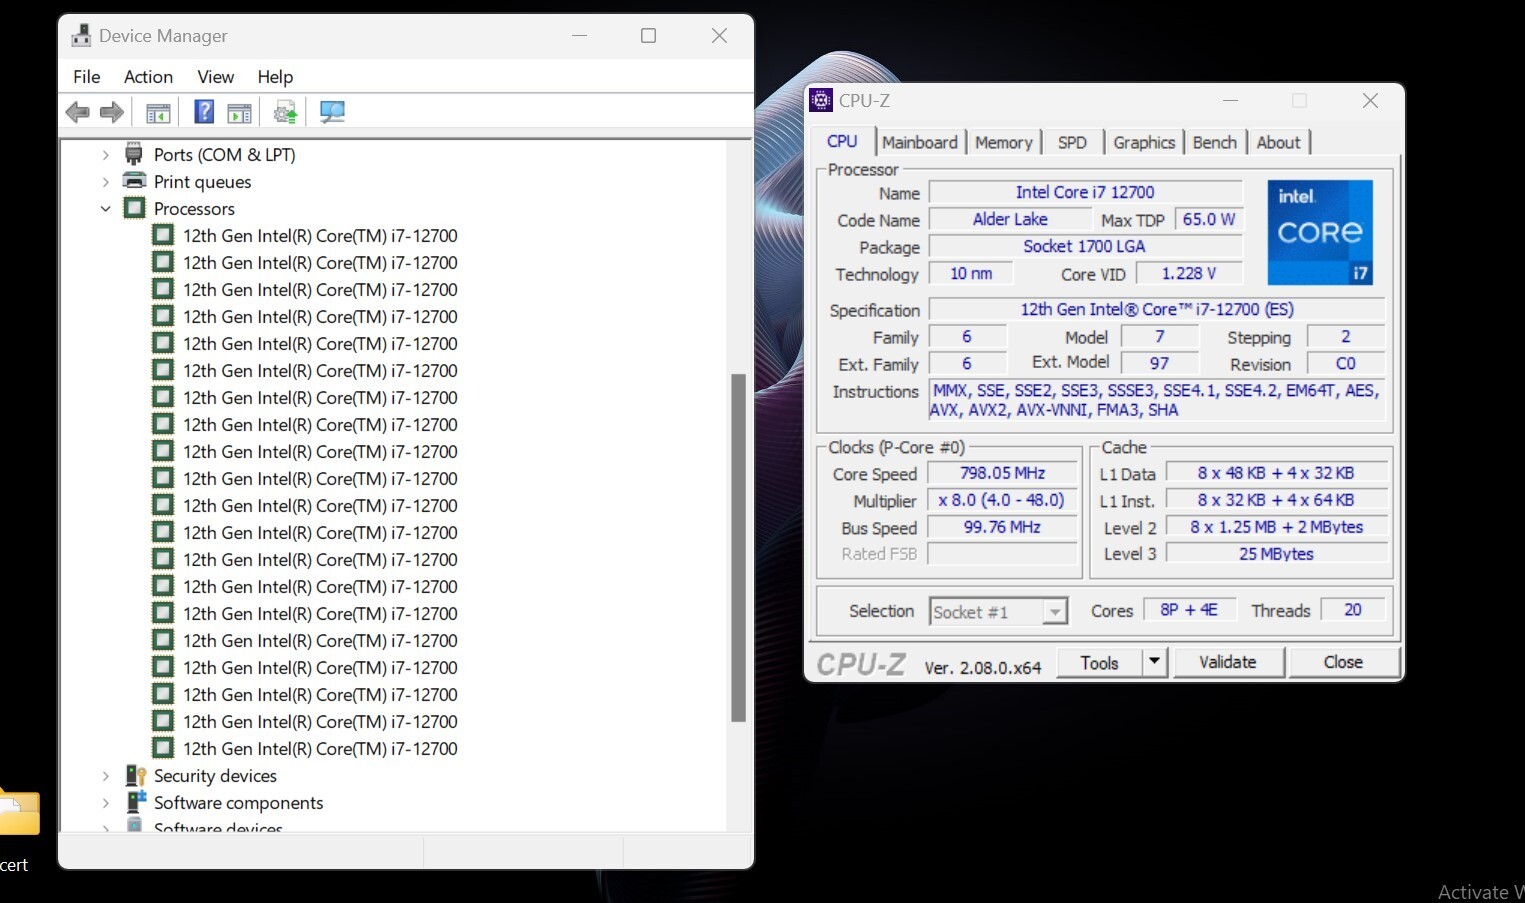Open the Action menu
This screenshot has height=903, width=1525.
(x=148, y=77)
